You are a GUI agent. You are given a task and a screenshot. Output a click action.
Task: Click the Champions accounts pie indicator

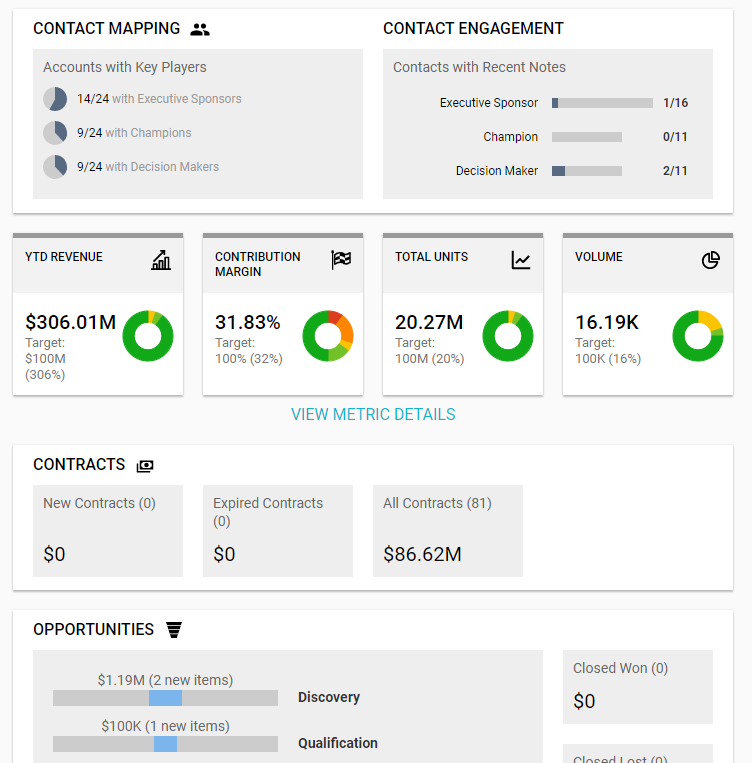(55, 133)
